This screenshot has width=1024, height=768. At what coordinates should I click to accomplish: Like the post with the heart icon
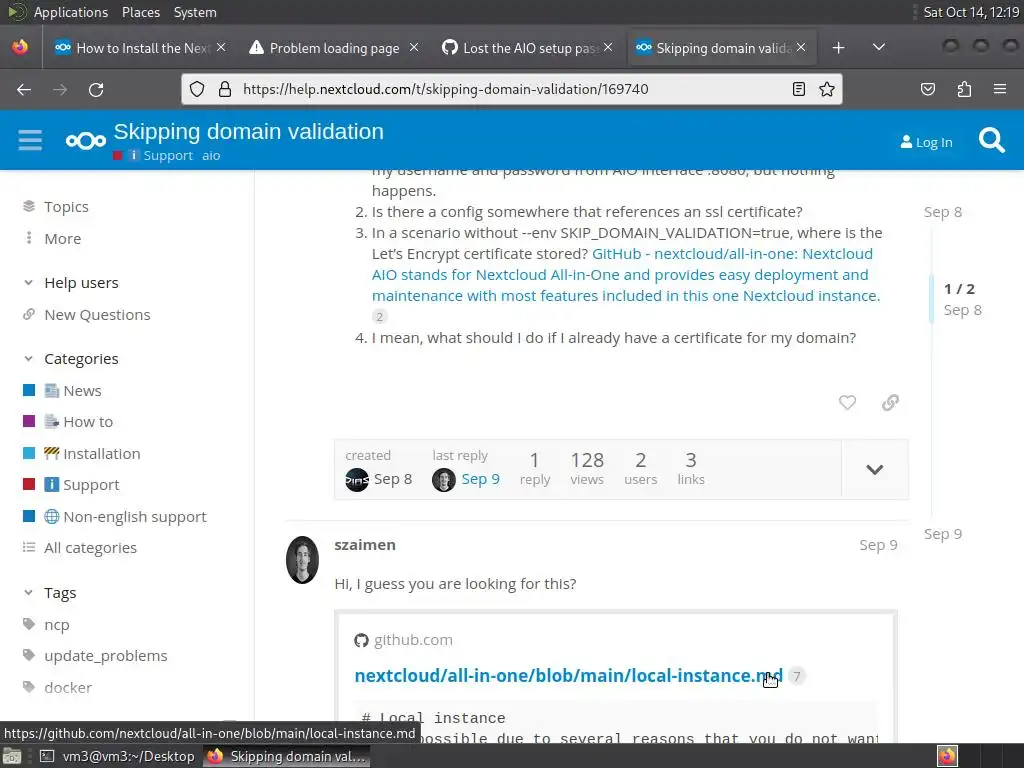pyautogui.click(x=847, y=402)
